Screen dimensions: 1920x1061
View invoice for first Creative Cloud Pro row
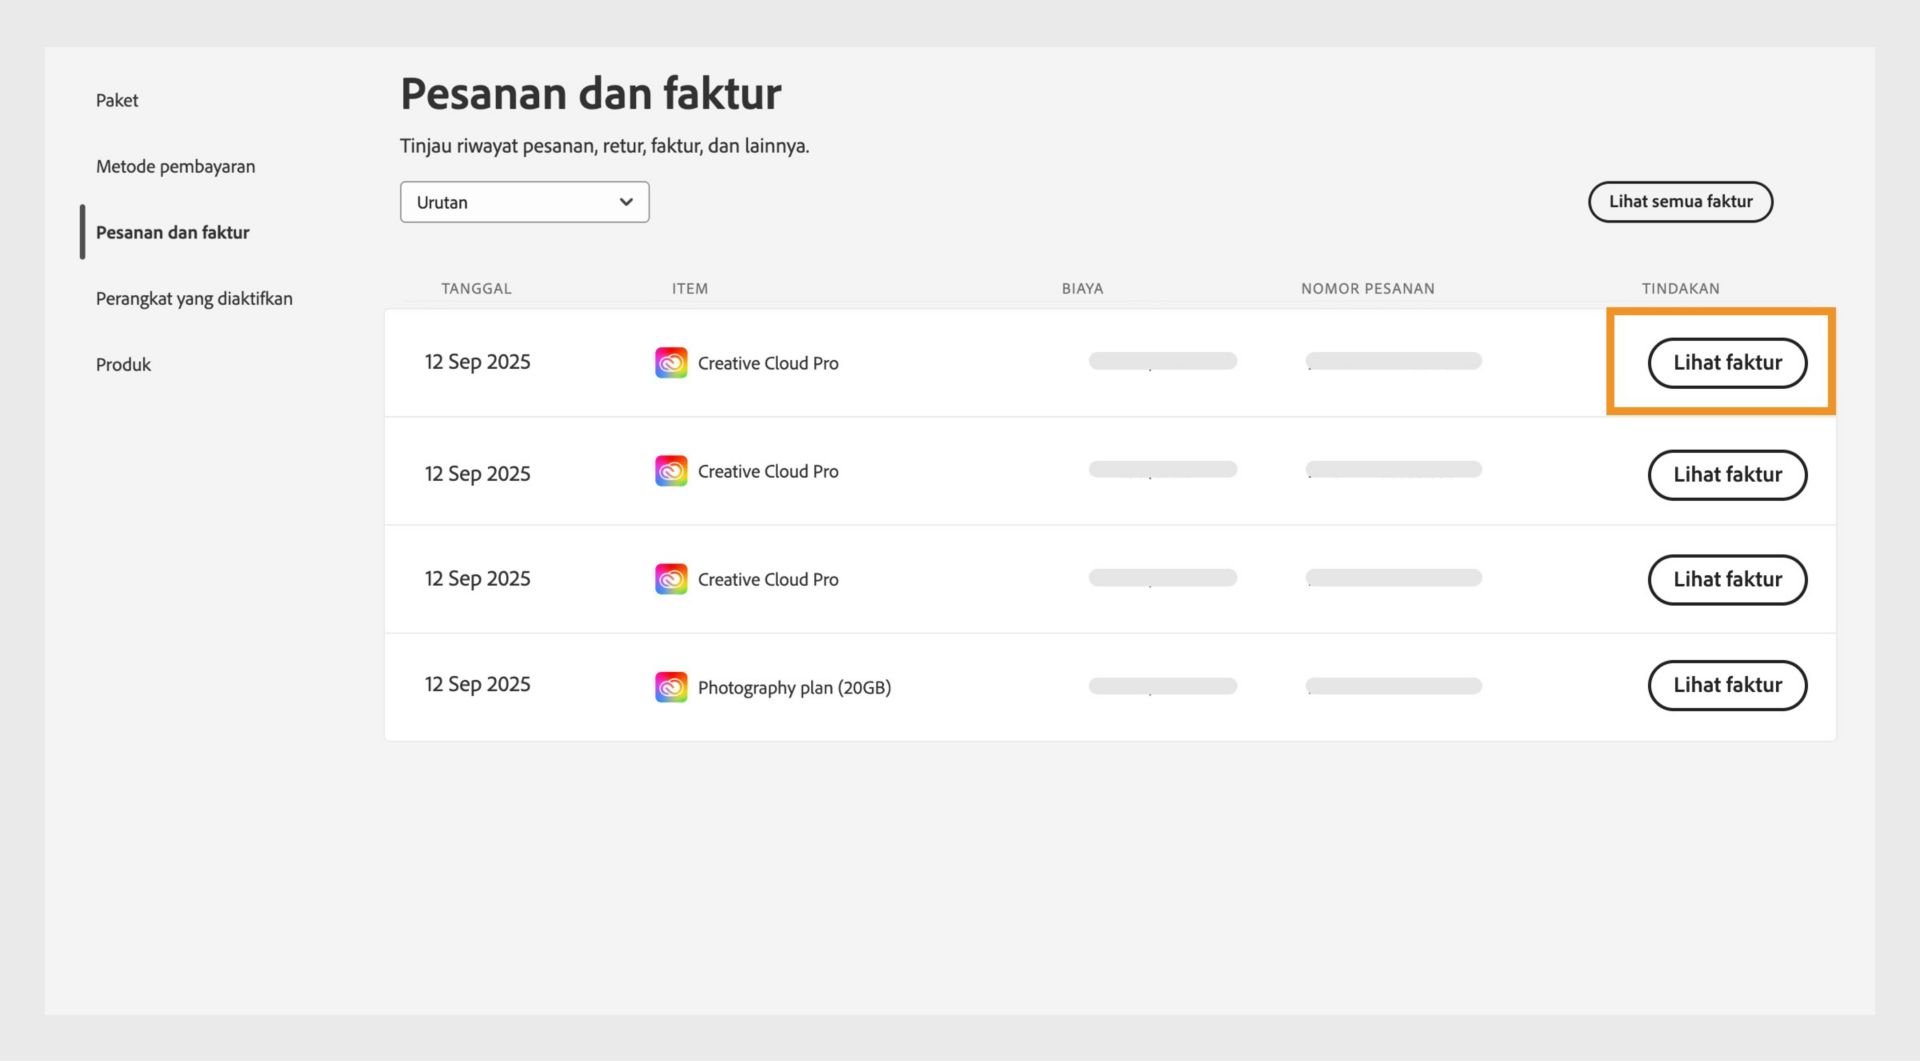pyautogui.click(x=1727, y=363)
